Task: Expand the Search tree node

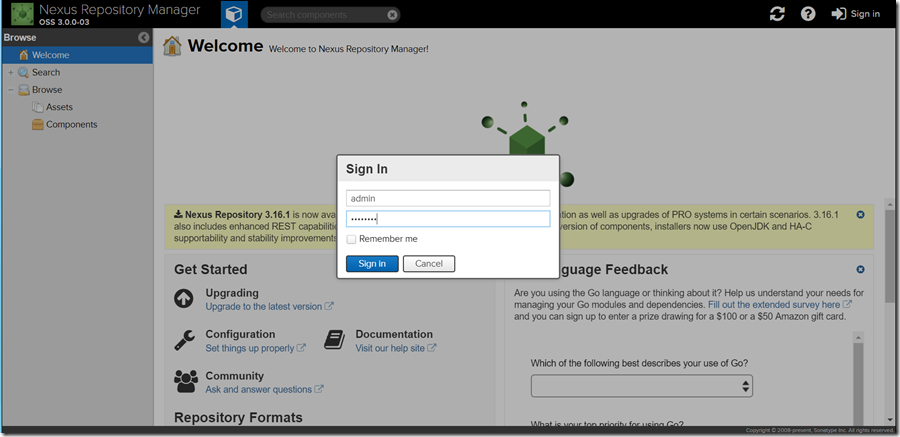Action: (x=10, y=72)
